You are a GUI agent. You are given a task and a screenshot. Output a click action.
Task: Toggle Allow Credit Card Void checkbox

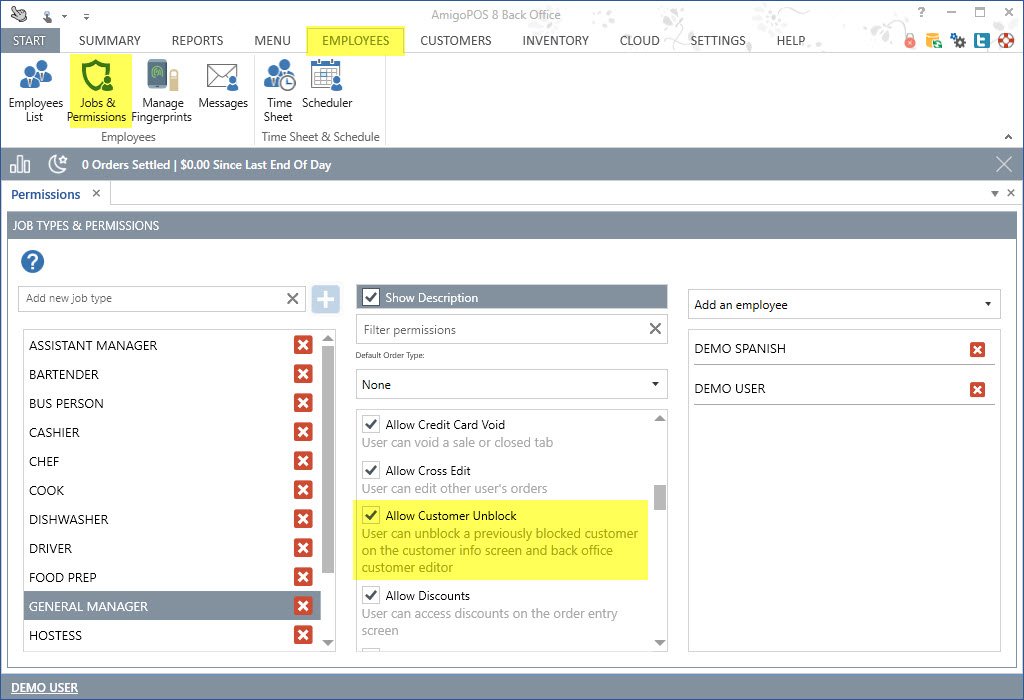click(371, 424)
